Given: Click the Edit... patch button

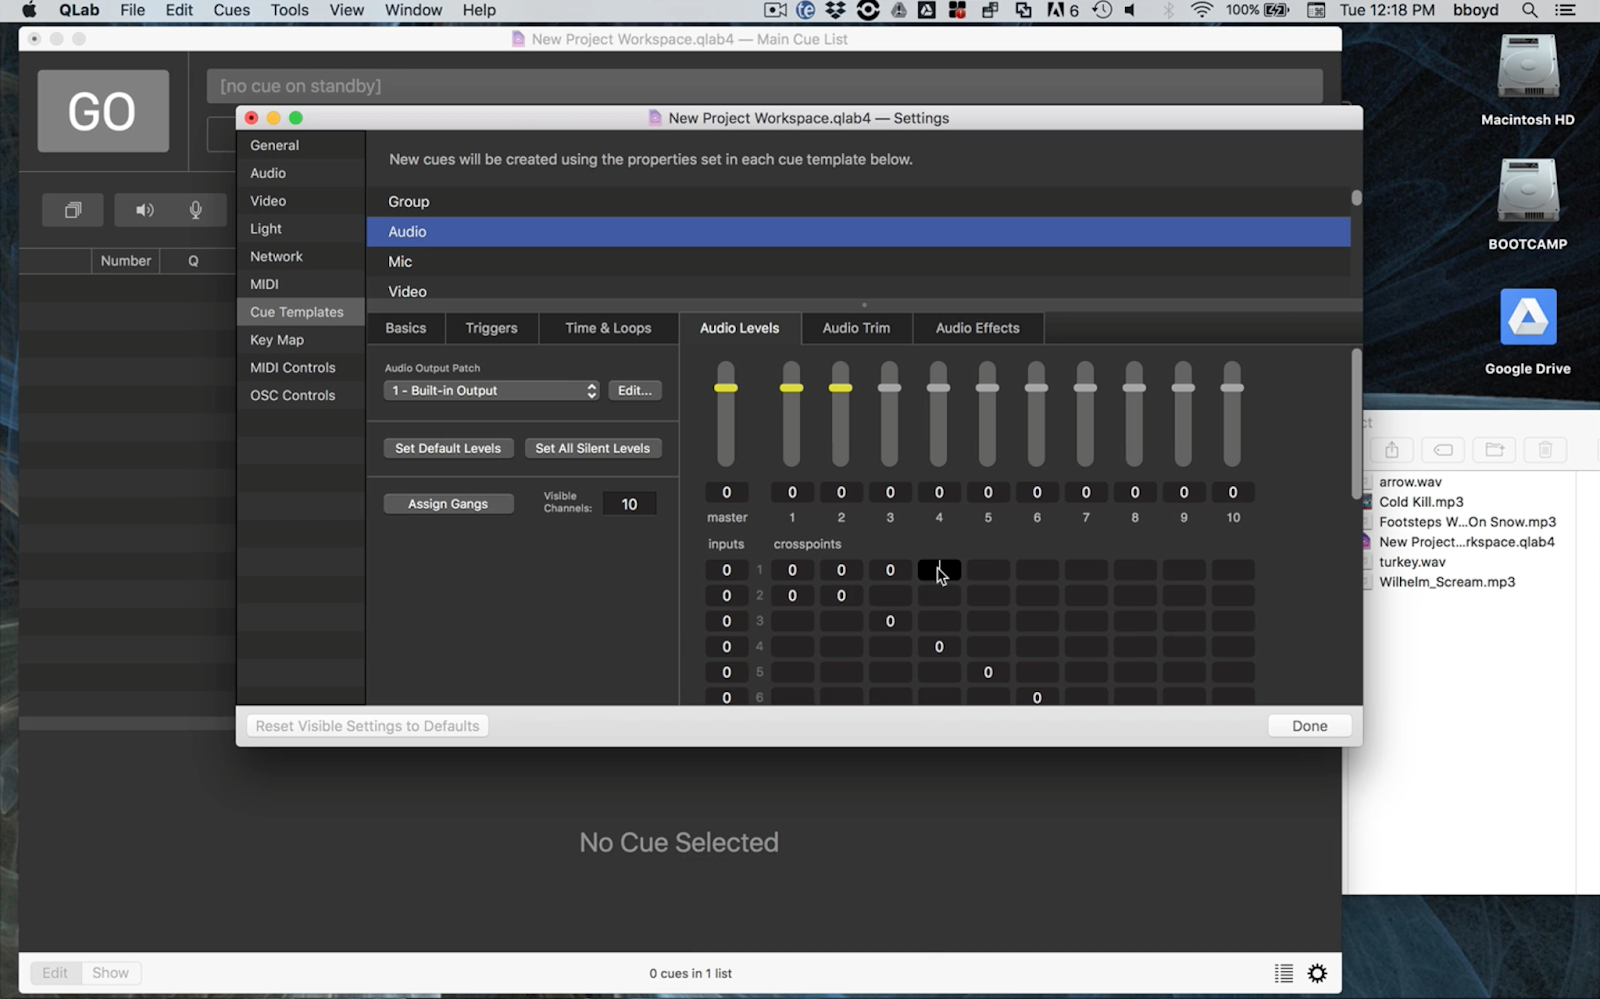Looking at the screenshot, I should pyautogui.click(x=635, y=390).
